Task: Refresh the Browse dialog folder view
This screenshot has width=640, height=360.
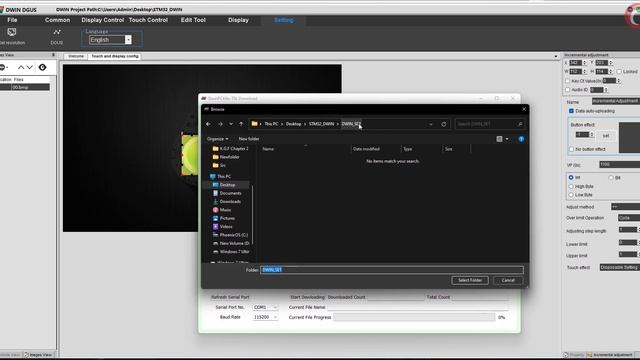Action: click(x=444, y=124)
